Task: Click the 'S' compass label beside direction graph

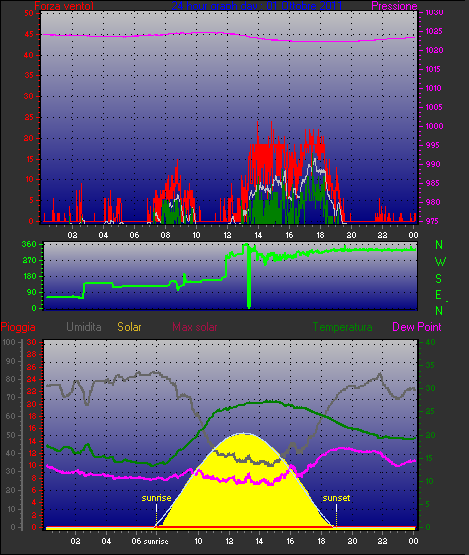Action: (439, 279)
